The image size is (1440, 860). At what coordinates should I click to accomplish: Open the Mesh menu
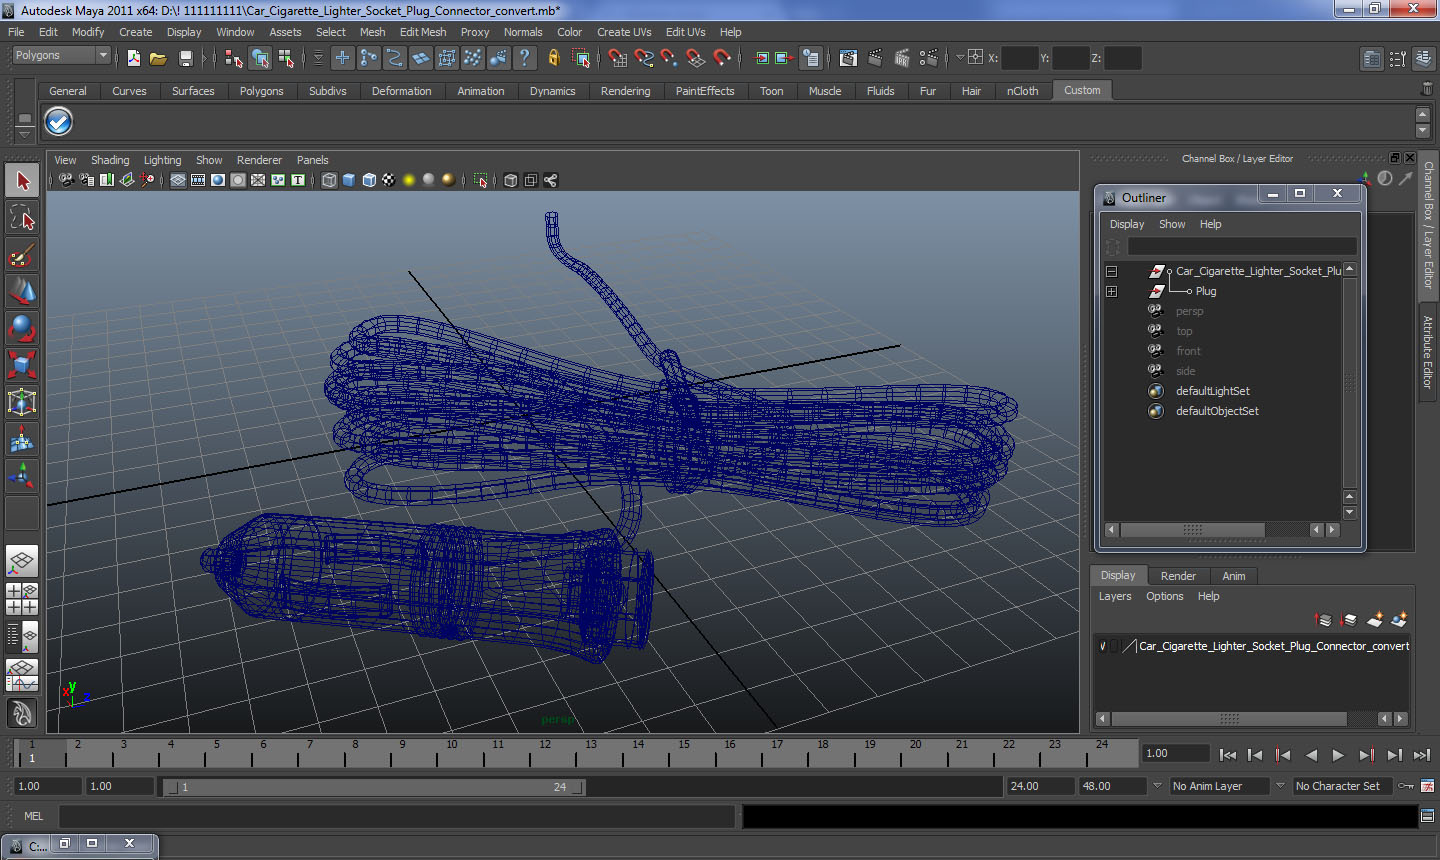[x=372, y=32]
